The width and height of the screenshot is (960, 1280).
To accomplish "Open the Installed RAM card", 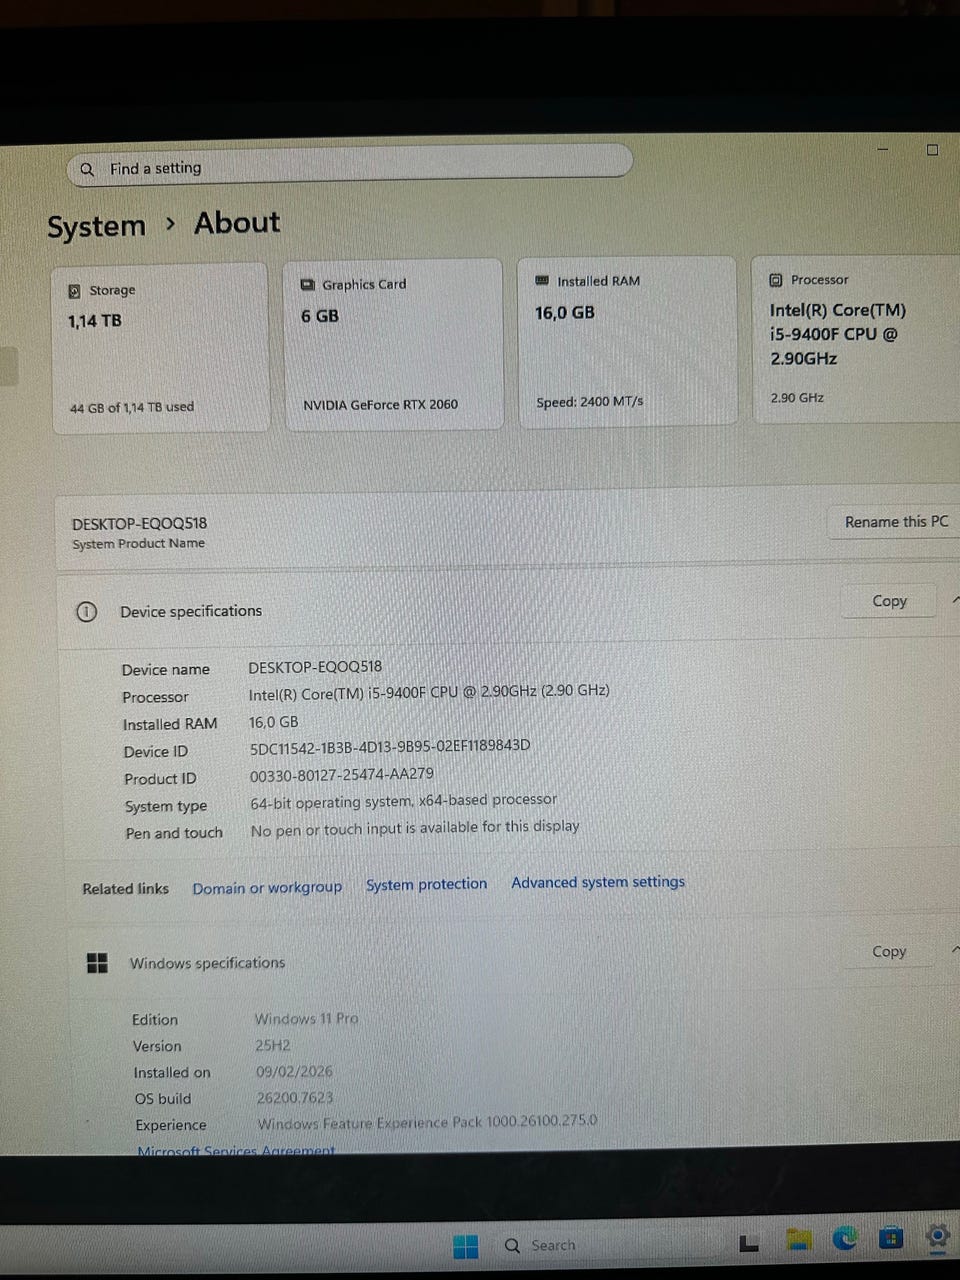I will coord(627,341).
